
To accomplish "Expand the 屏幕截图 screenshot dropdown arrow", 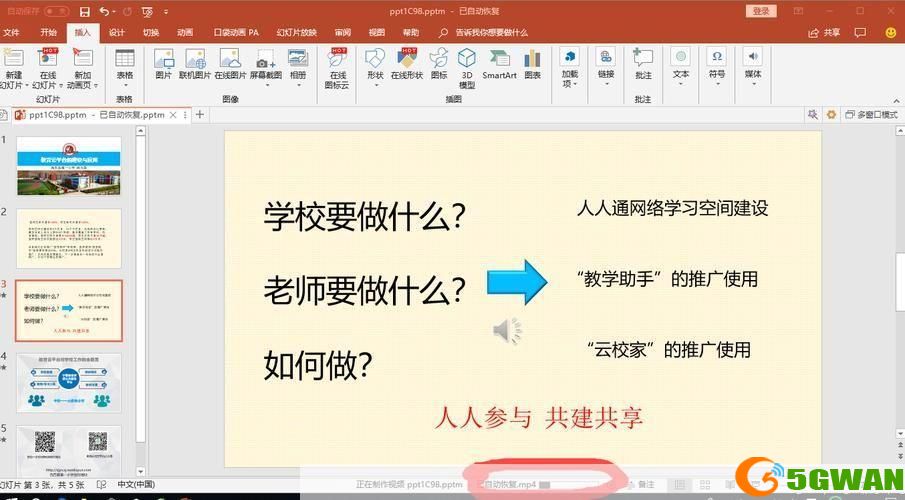I will 267,85.
